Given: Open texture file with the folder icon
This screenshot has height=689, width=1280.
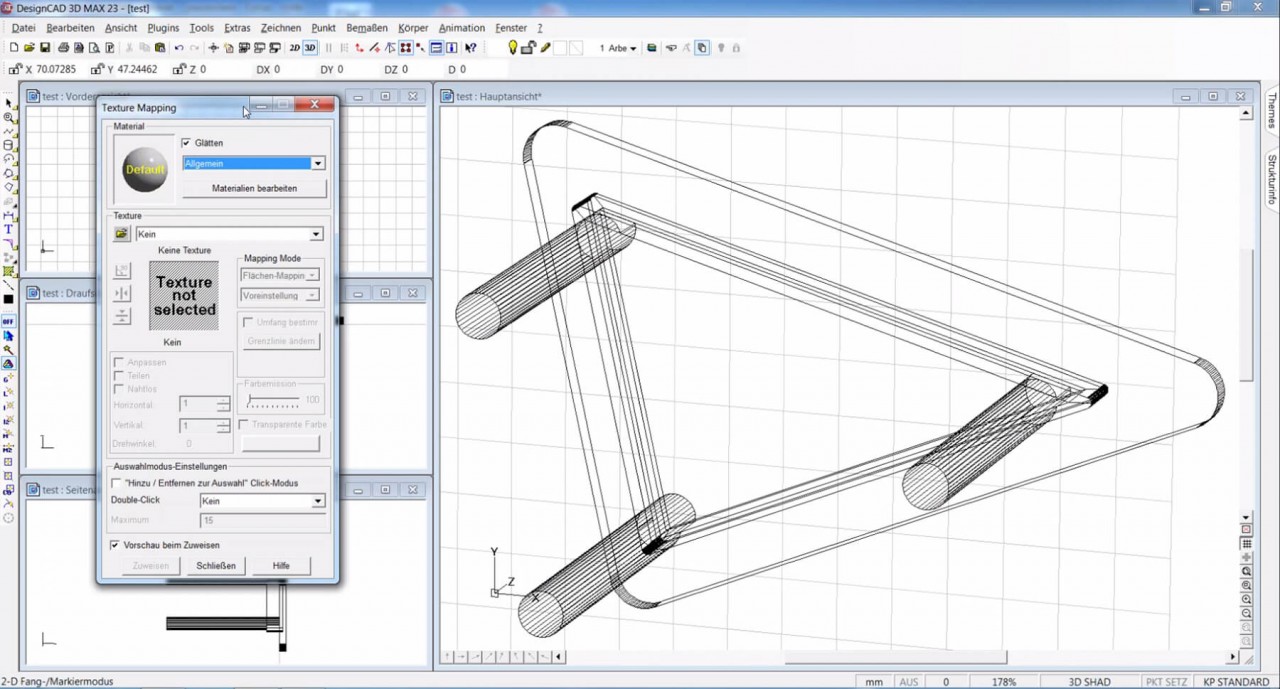Looking at the screenshot, I should pos(121,233).
